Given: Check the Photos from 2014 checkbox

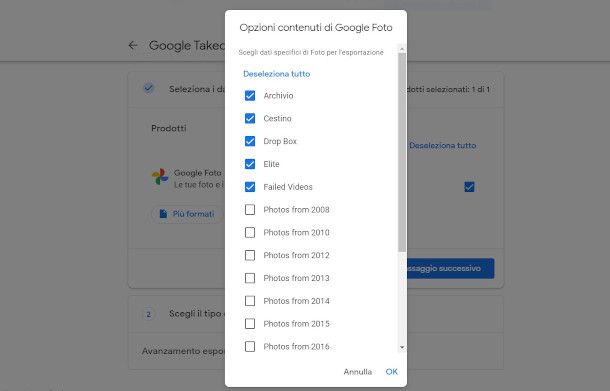Looking at the screenshot, I should [x=250, y=301].
